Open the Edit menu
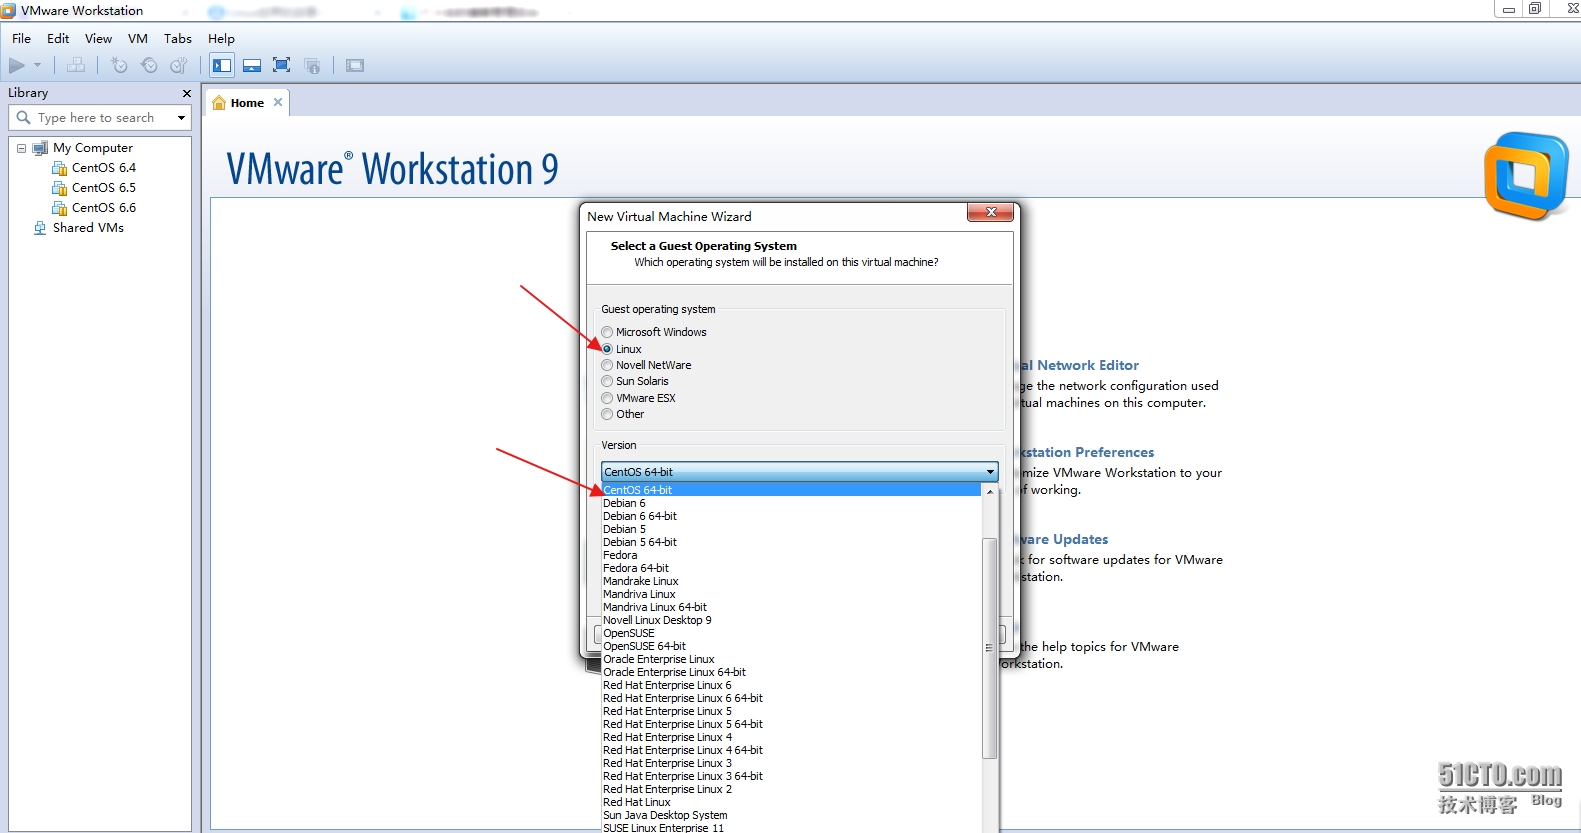This screenshot has width=1581, height=833. point(58,39)
